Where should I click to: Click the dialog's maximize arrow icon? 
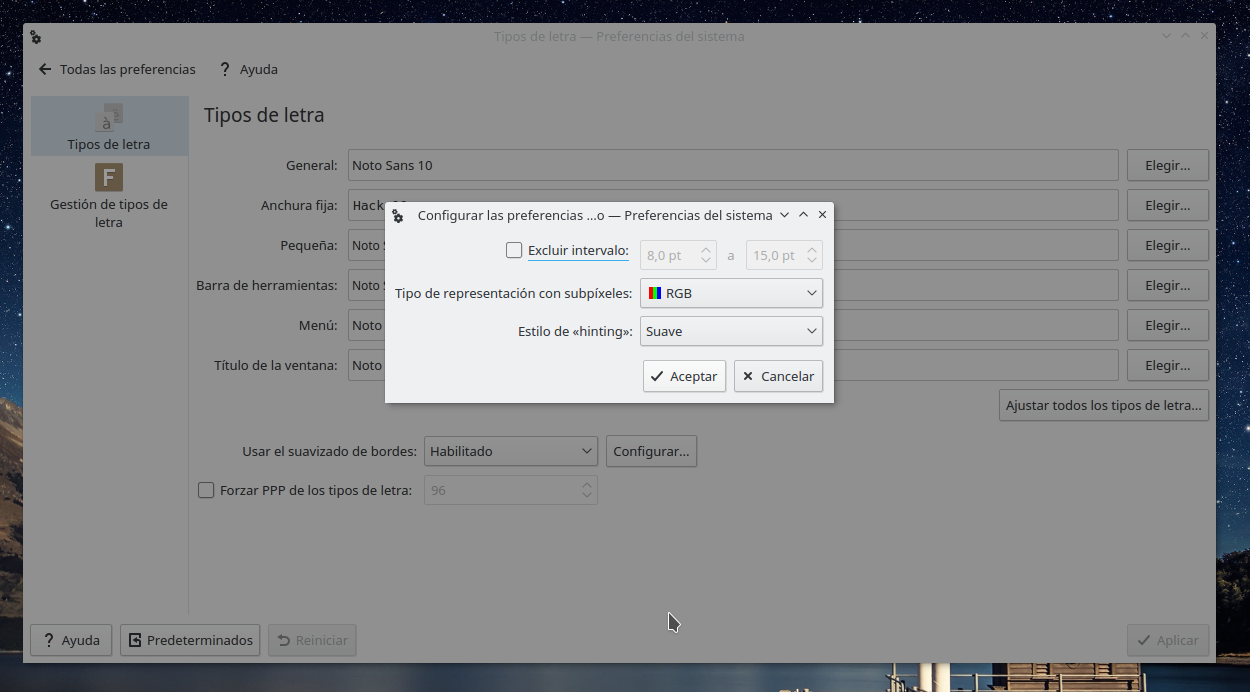pyautogui.click(x=803, y=215)
